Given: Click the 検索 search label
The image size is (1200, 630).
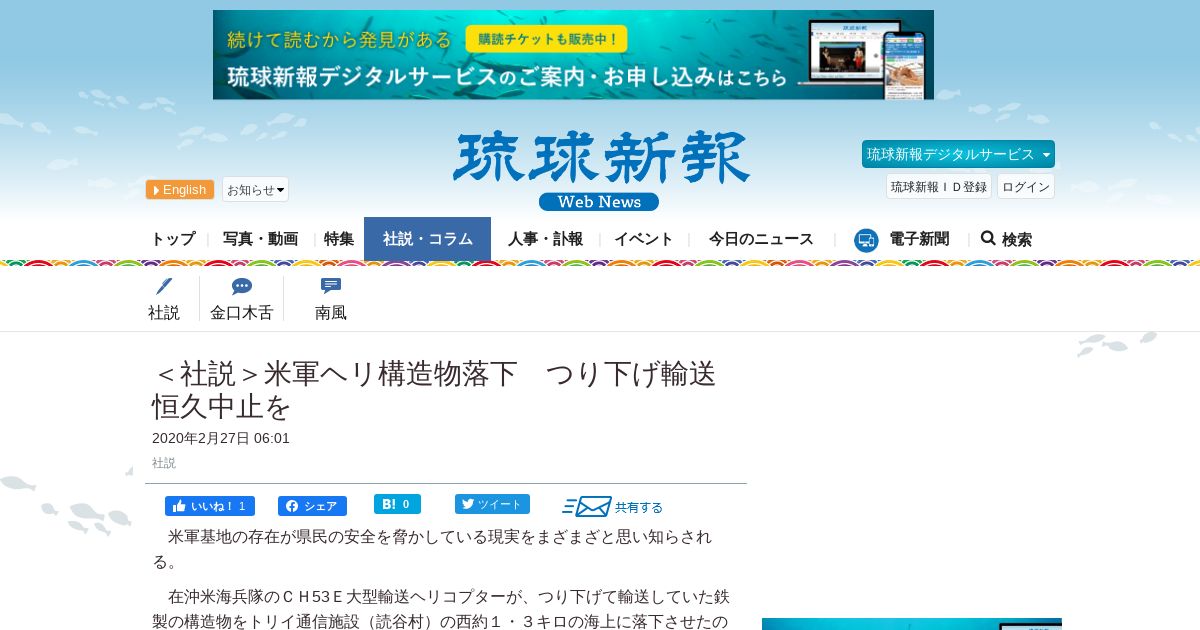Looking at the screenshot, I should 1017,240.
